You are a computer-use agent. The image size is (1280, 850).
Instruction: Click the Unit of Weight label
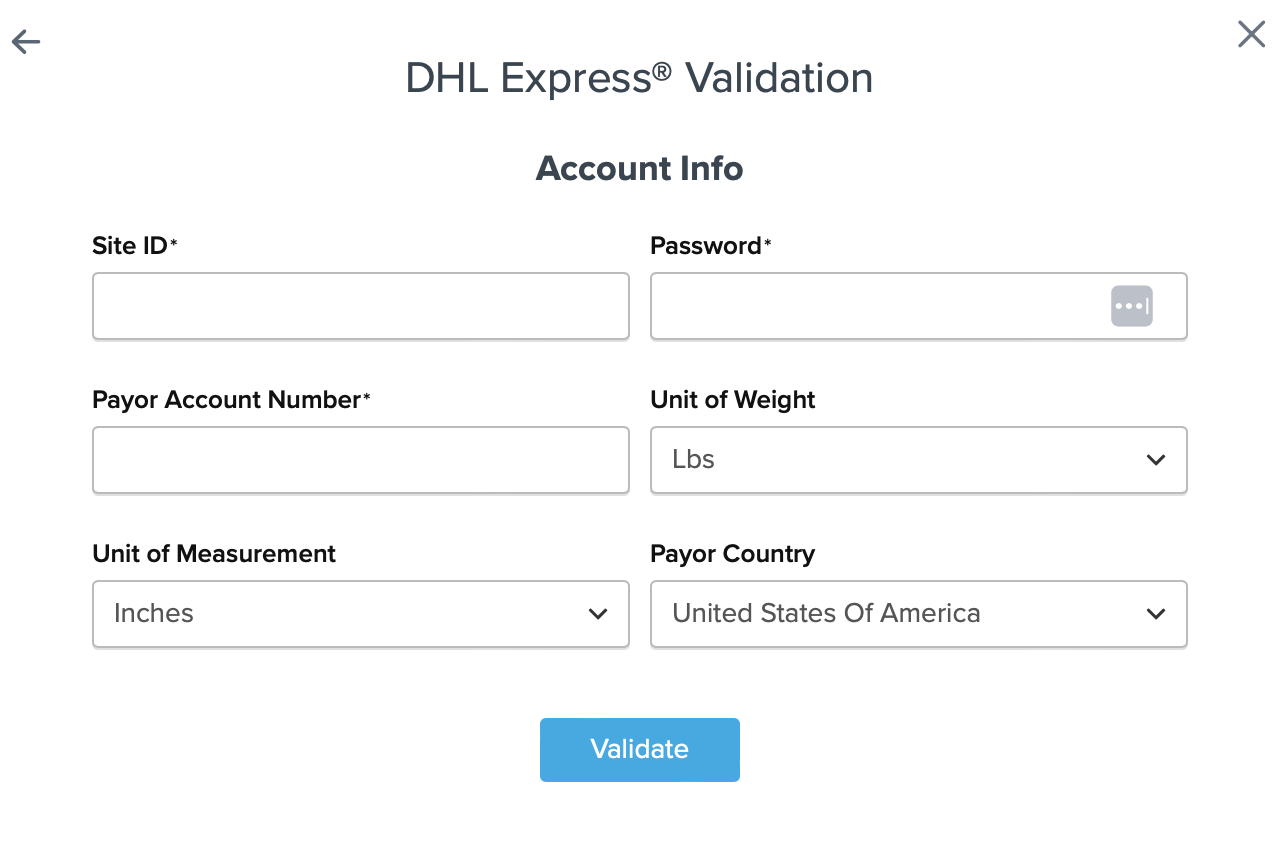(733, 400)
